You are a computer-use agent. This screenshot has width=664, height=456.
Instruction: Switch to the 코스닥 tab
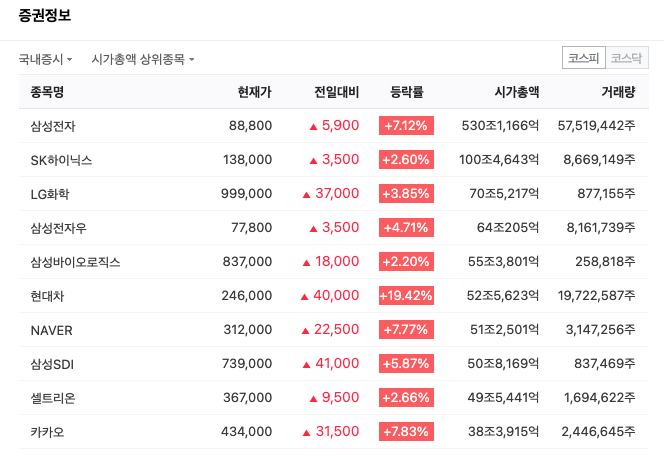[627, 58]
